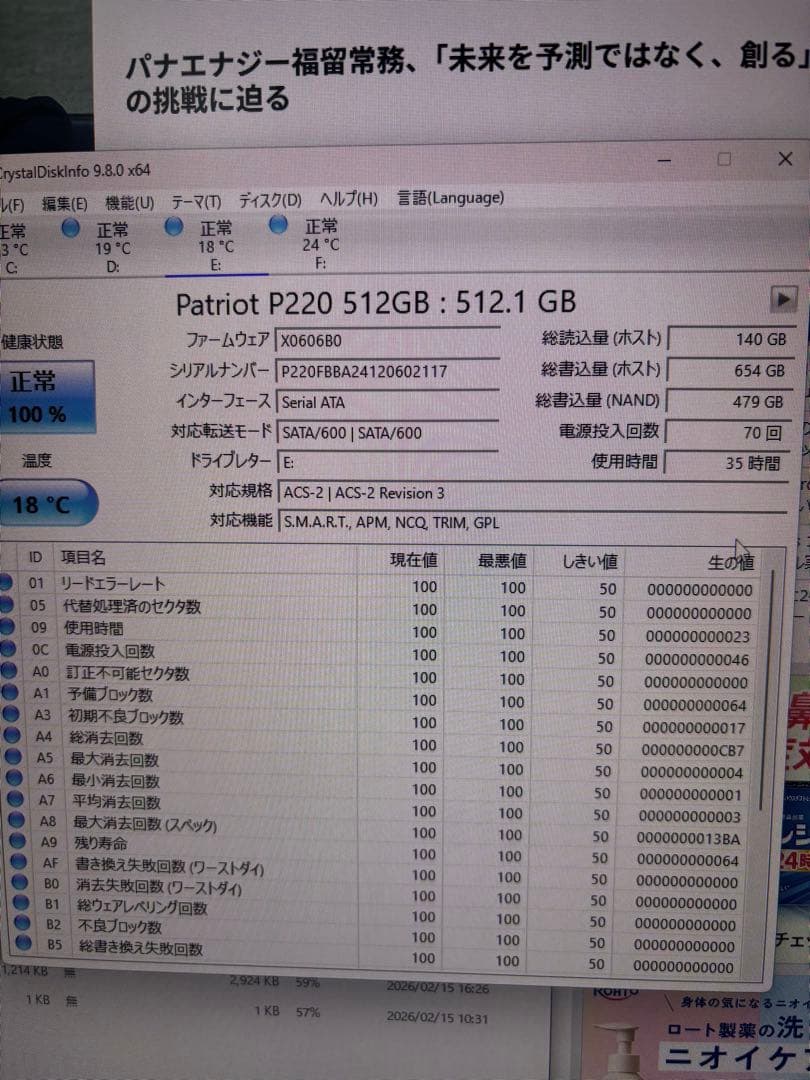The height and width of the screenshot is (1080, 810).
Task: Click the status icon for row 05 代替処理済のセクタ数
Action: [6, 605]
